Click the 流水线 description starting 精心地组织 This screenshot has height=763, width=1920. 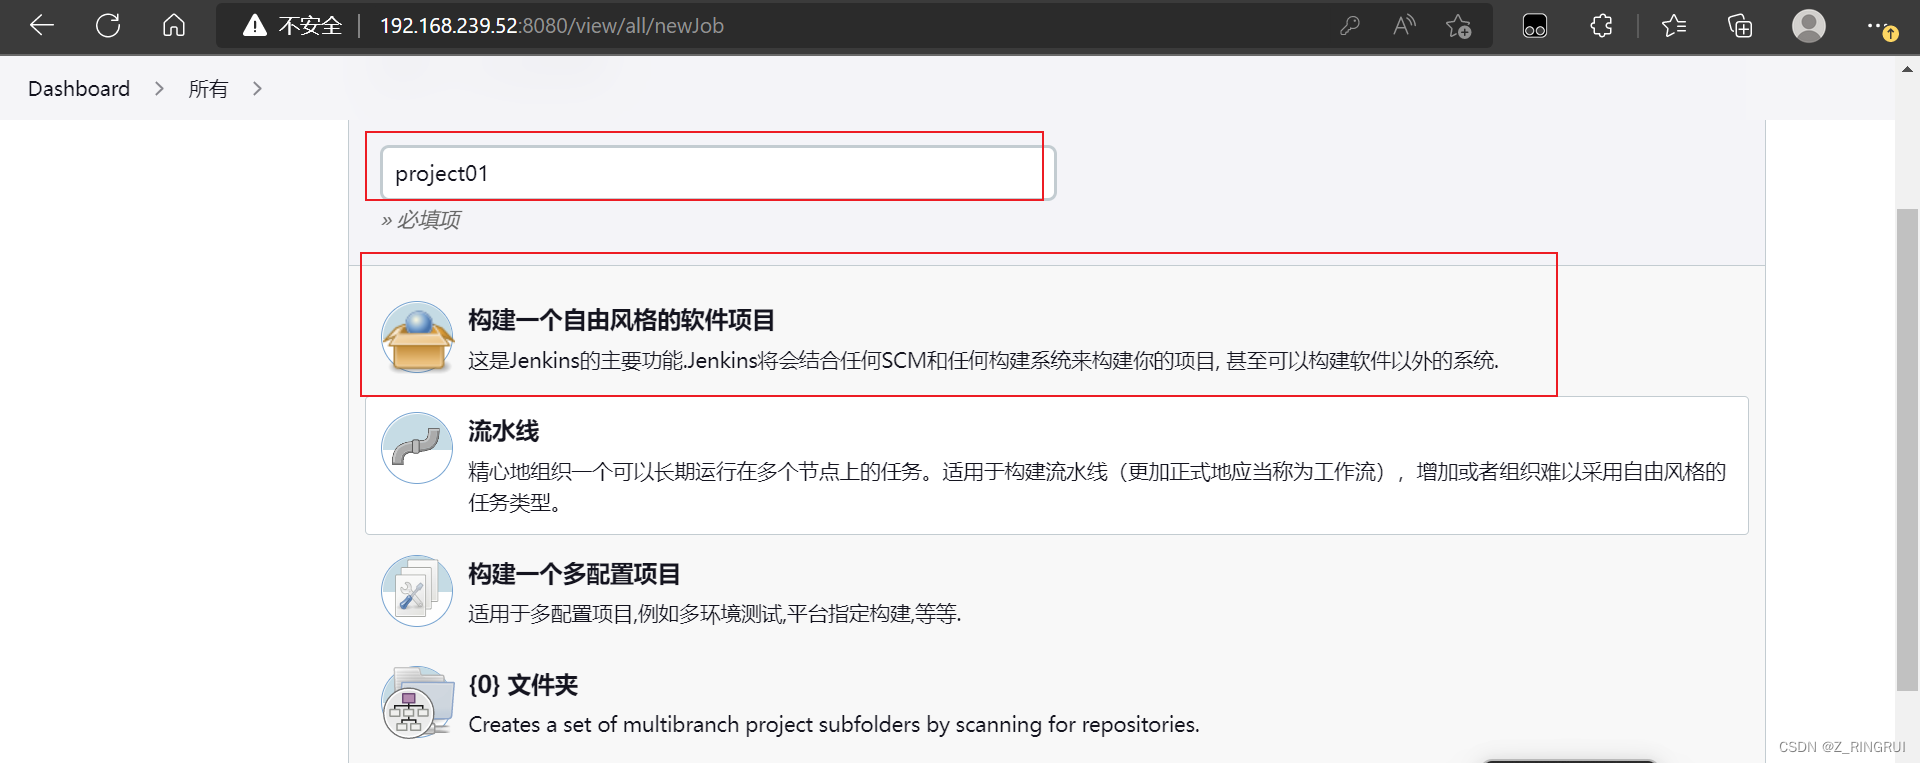click(x=1097, y=487)
